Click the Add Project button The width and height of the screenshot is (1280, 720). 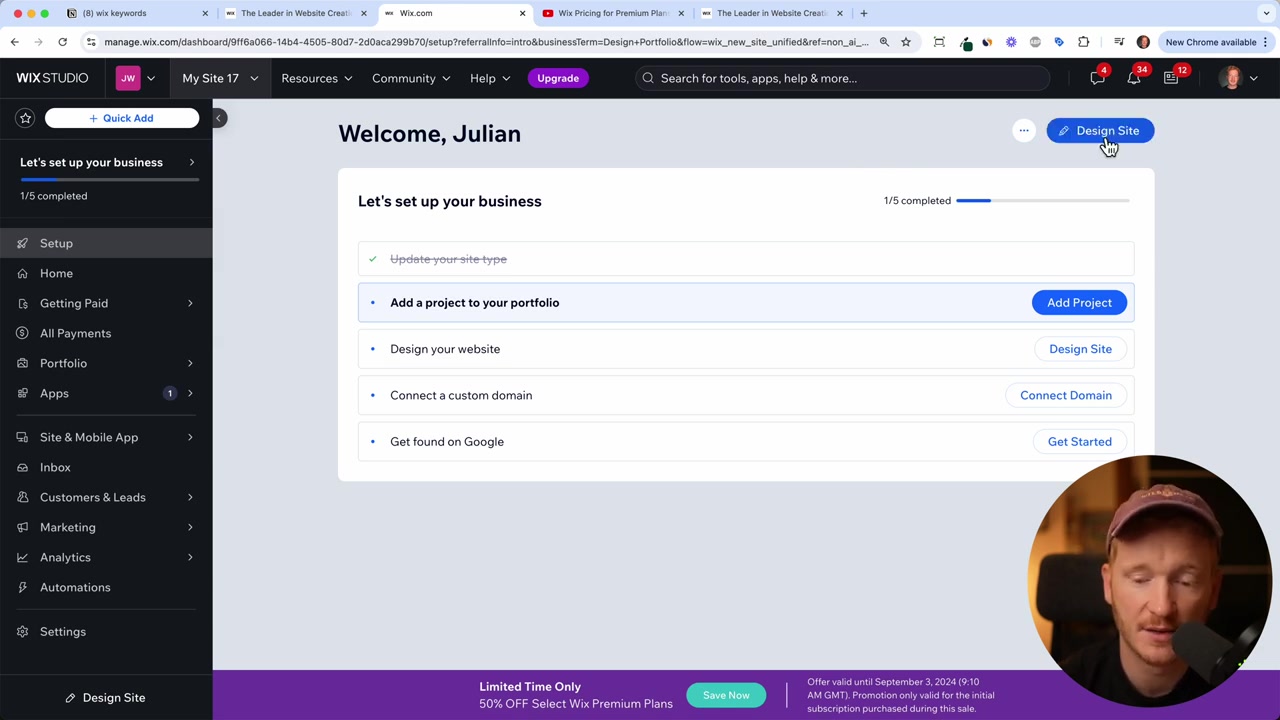pos(1079,302)
